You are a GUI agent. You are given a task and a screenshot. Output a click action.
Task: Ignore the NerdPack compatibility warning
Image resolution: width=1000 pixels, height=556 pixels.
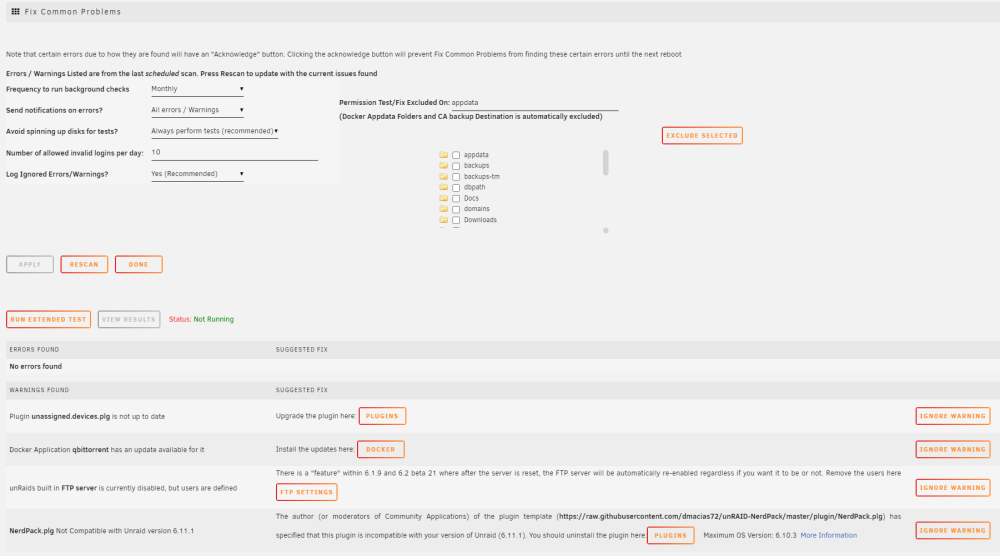[x=953, y=530]
